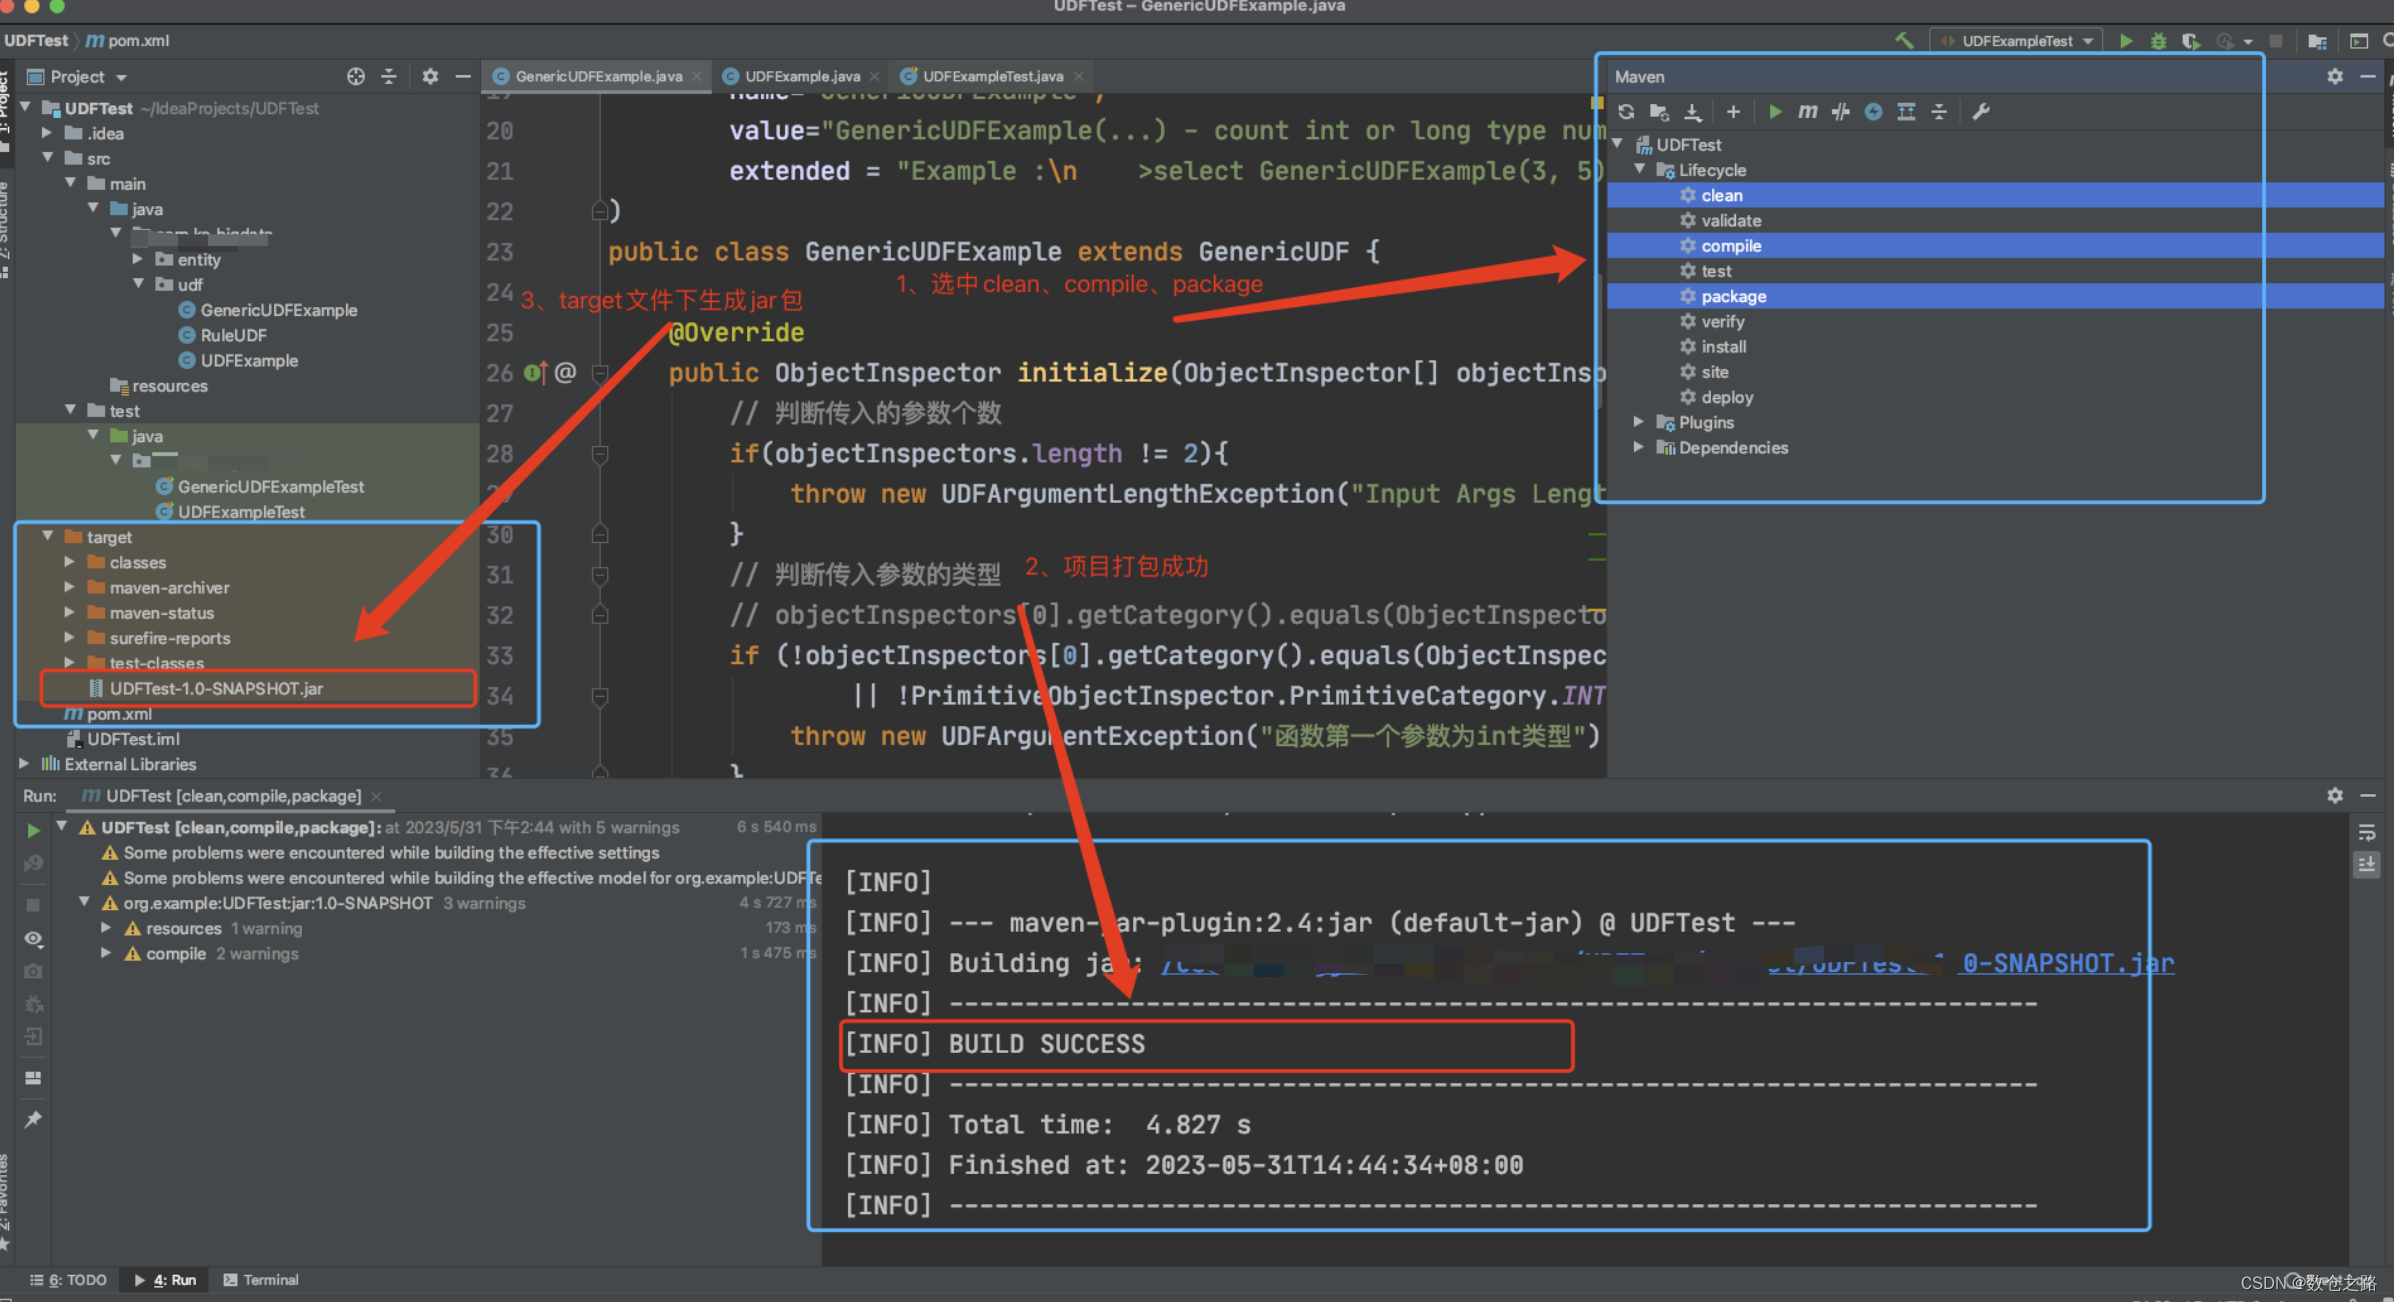Screen dimensions: 2394x1302
Task: Click Reload All Maven Projects icon
Action: tap(1626, 112)
